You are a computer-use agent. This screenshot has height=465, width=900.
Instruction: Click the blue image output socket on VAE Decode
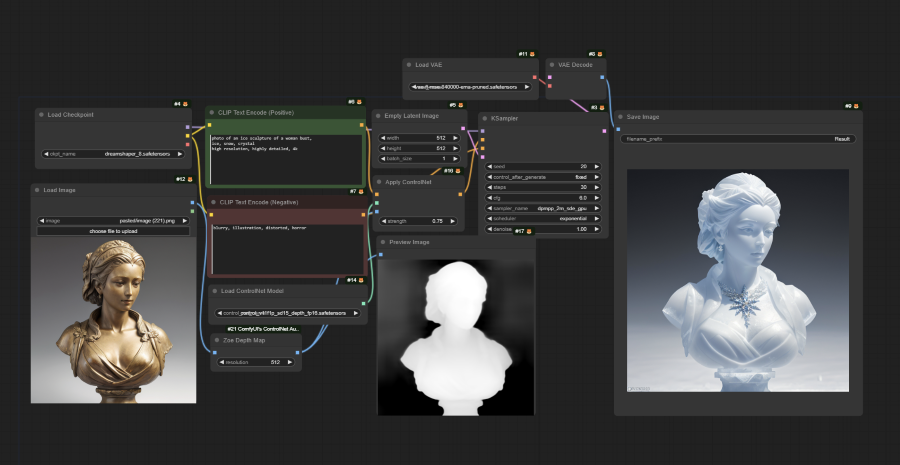(x=602, y=77)
